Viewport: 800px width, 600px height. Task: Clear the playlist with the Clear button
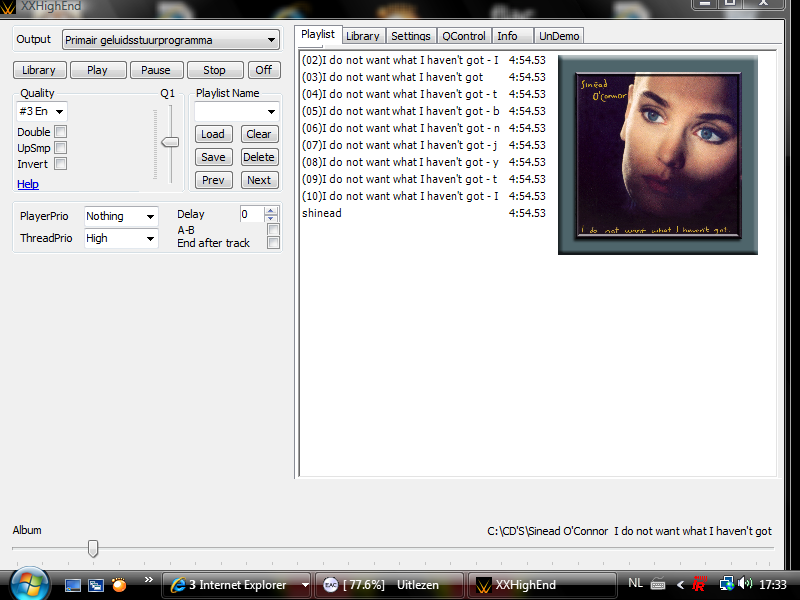click(x=259, y=134)
